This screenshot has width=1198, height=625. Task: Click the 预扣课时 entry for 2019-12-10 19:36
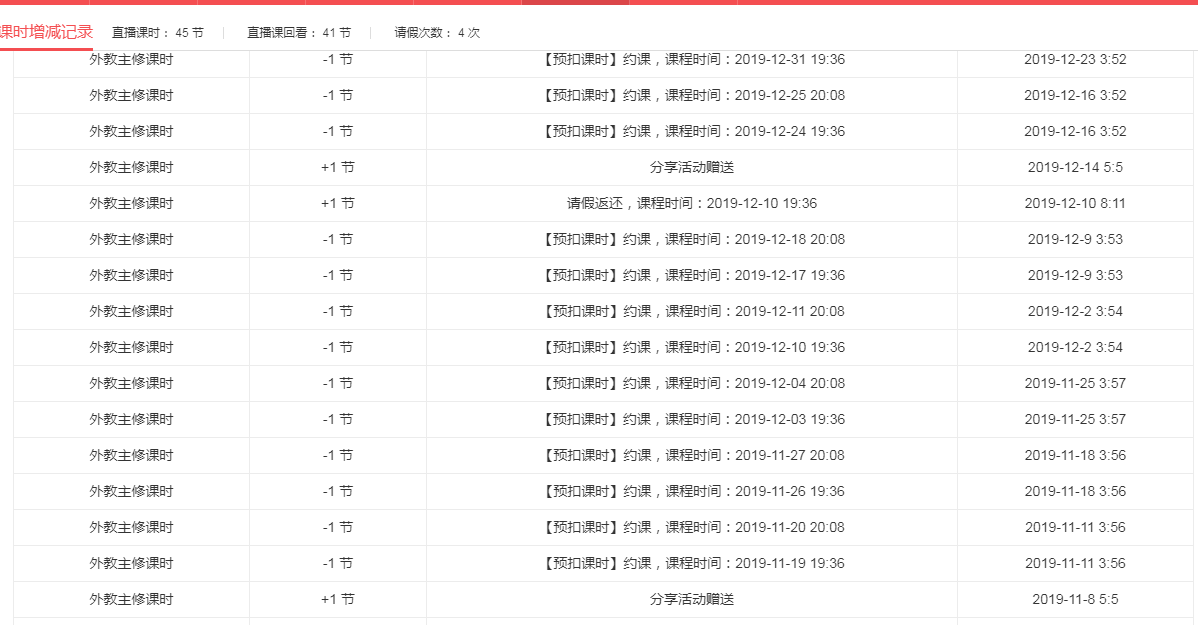click(692, 348)
